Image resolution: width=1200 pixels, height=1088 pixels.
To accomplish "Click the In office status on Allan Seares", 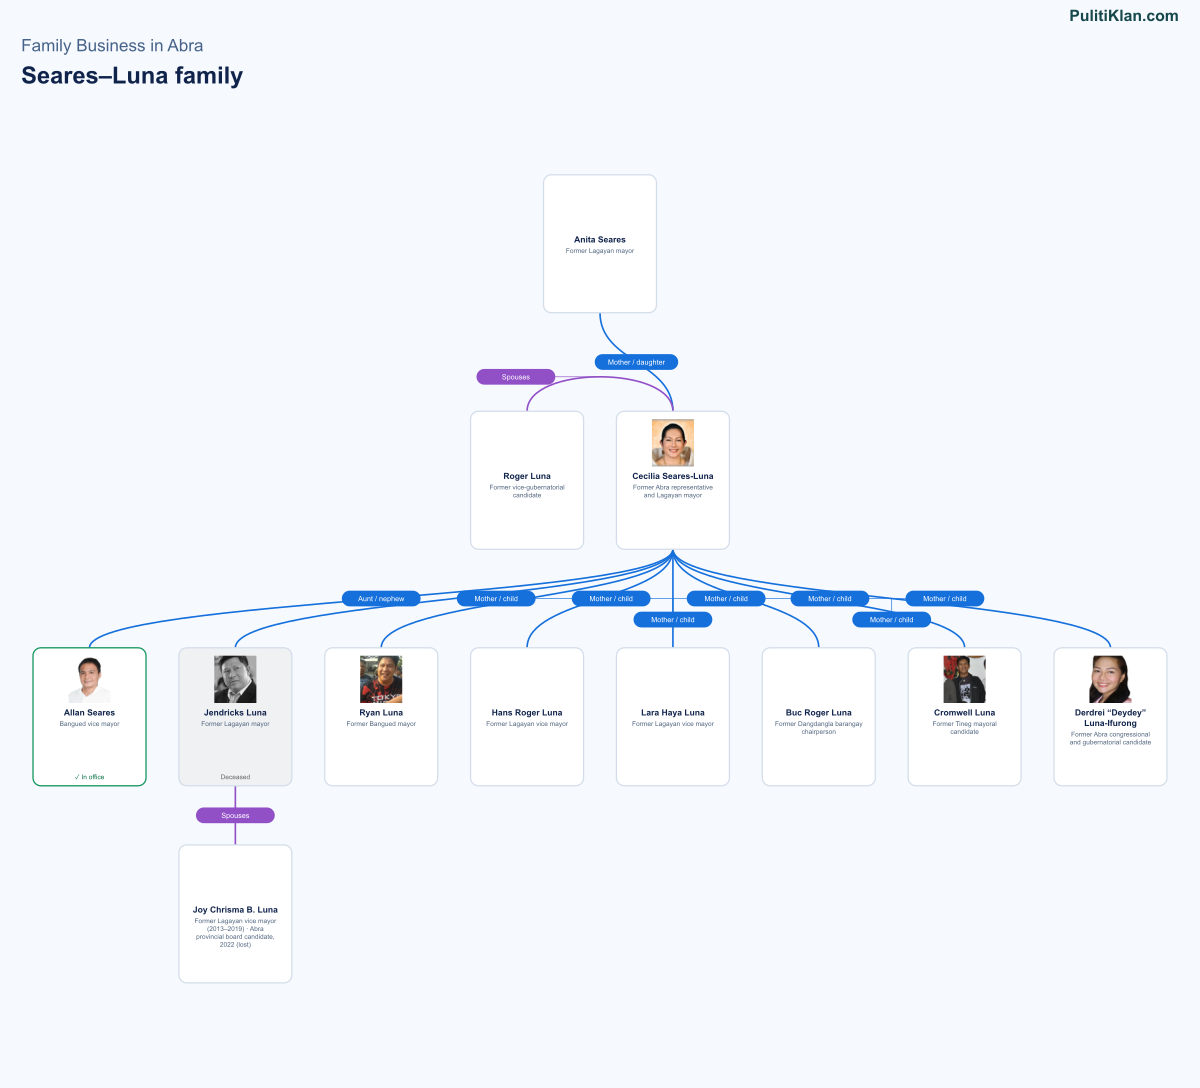I will 89,777.
